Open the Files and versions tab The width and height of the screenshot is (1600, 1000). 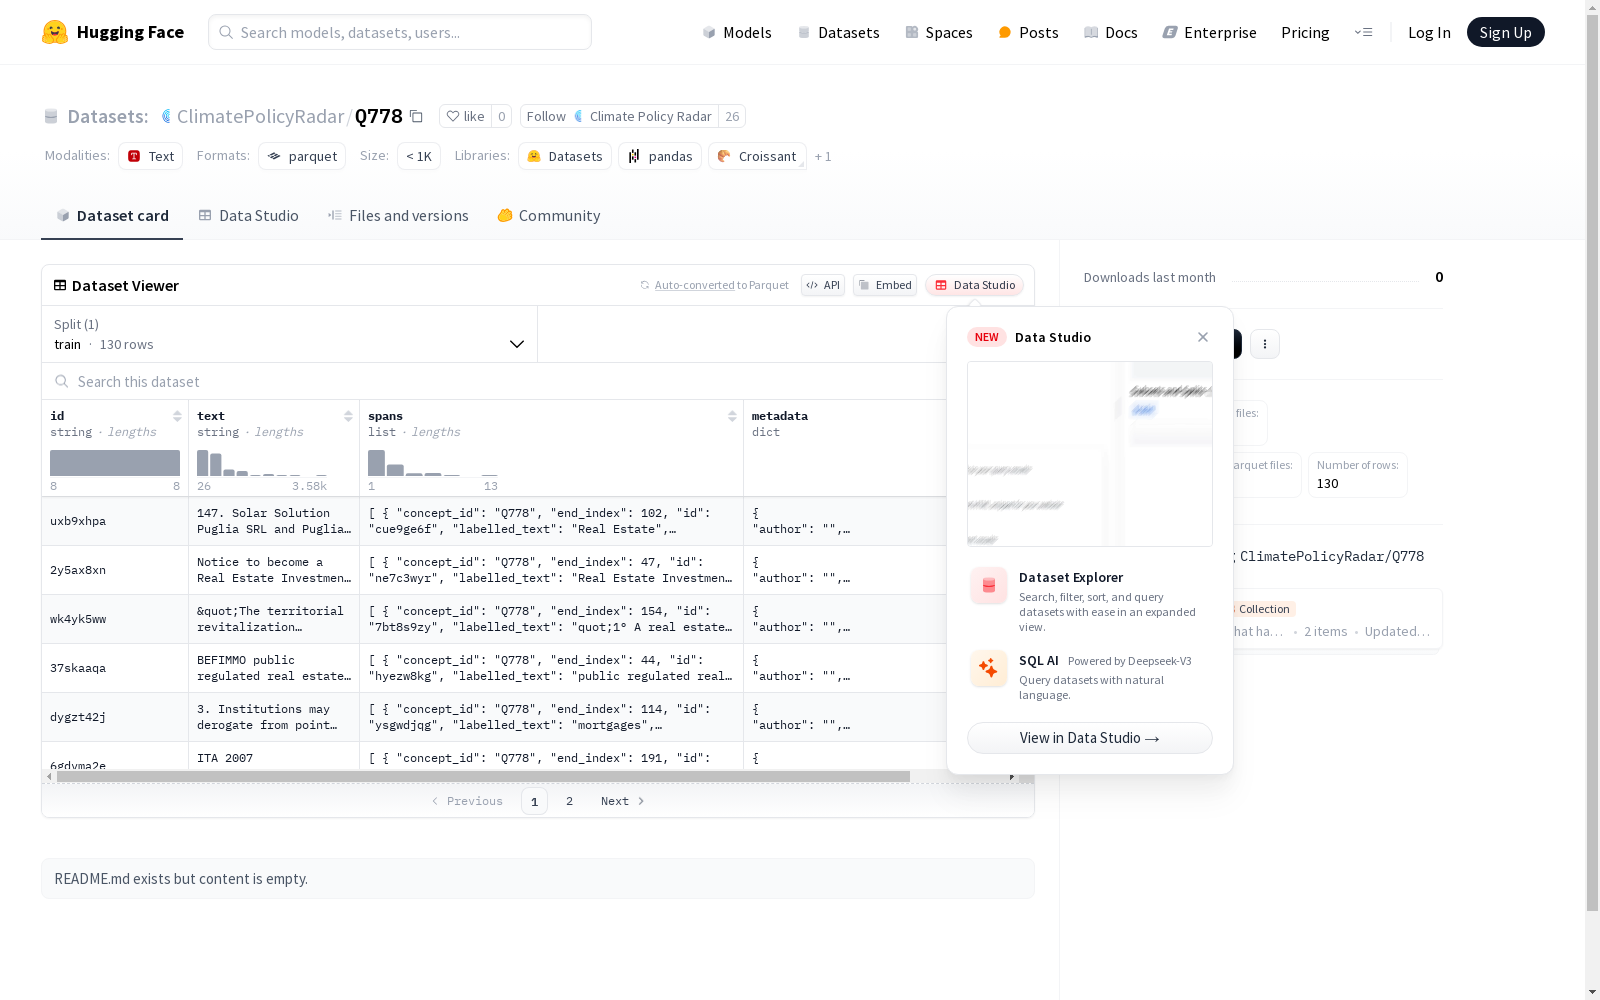(x=398, y=215)
